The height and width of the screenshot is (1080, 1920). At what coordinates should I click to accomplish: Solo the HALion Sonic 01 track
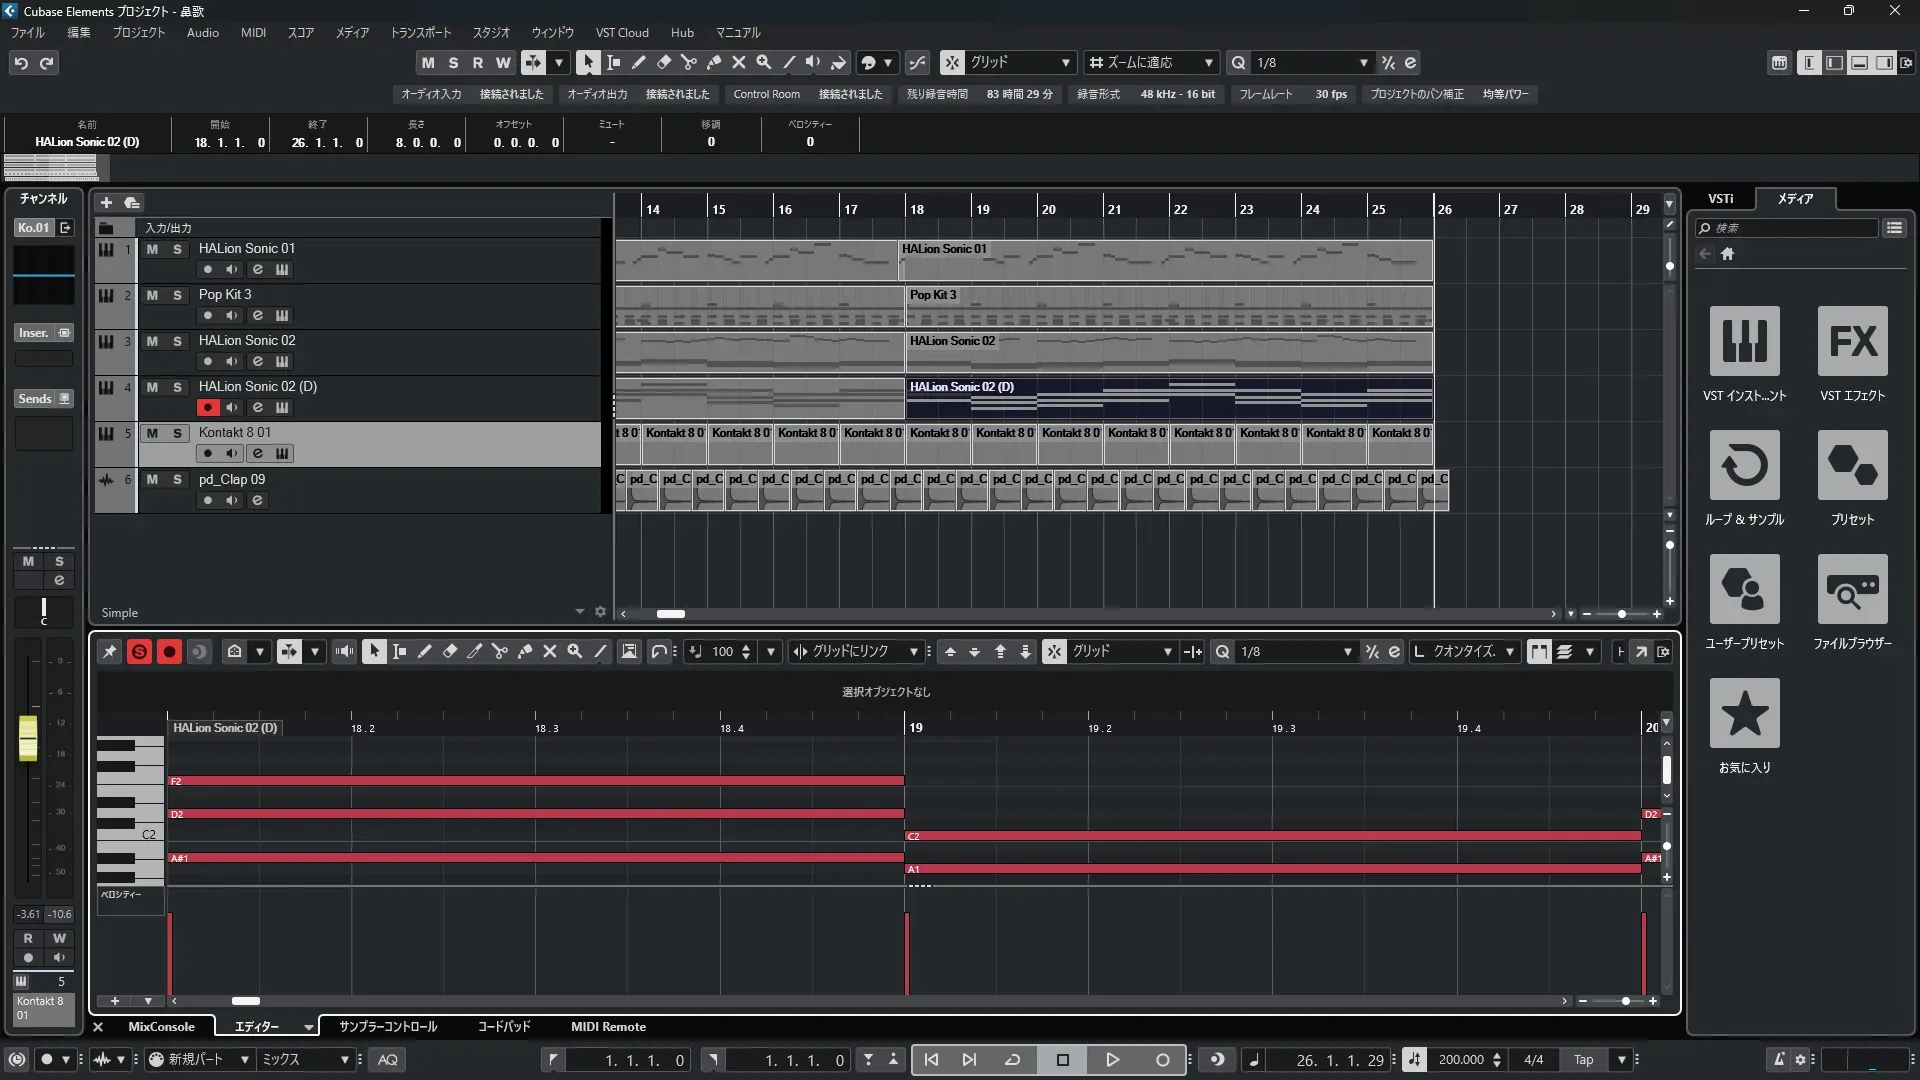[177, 249]
